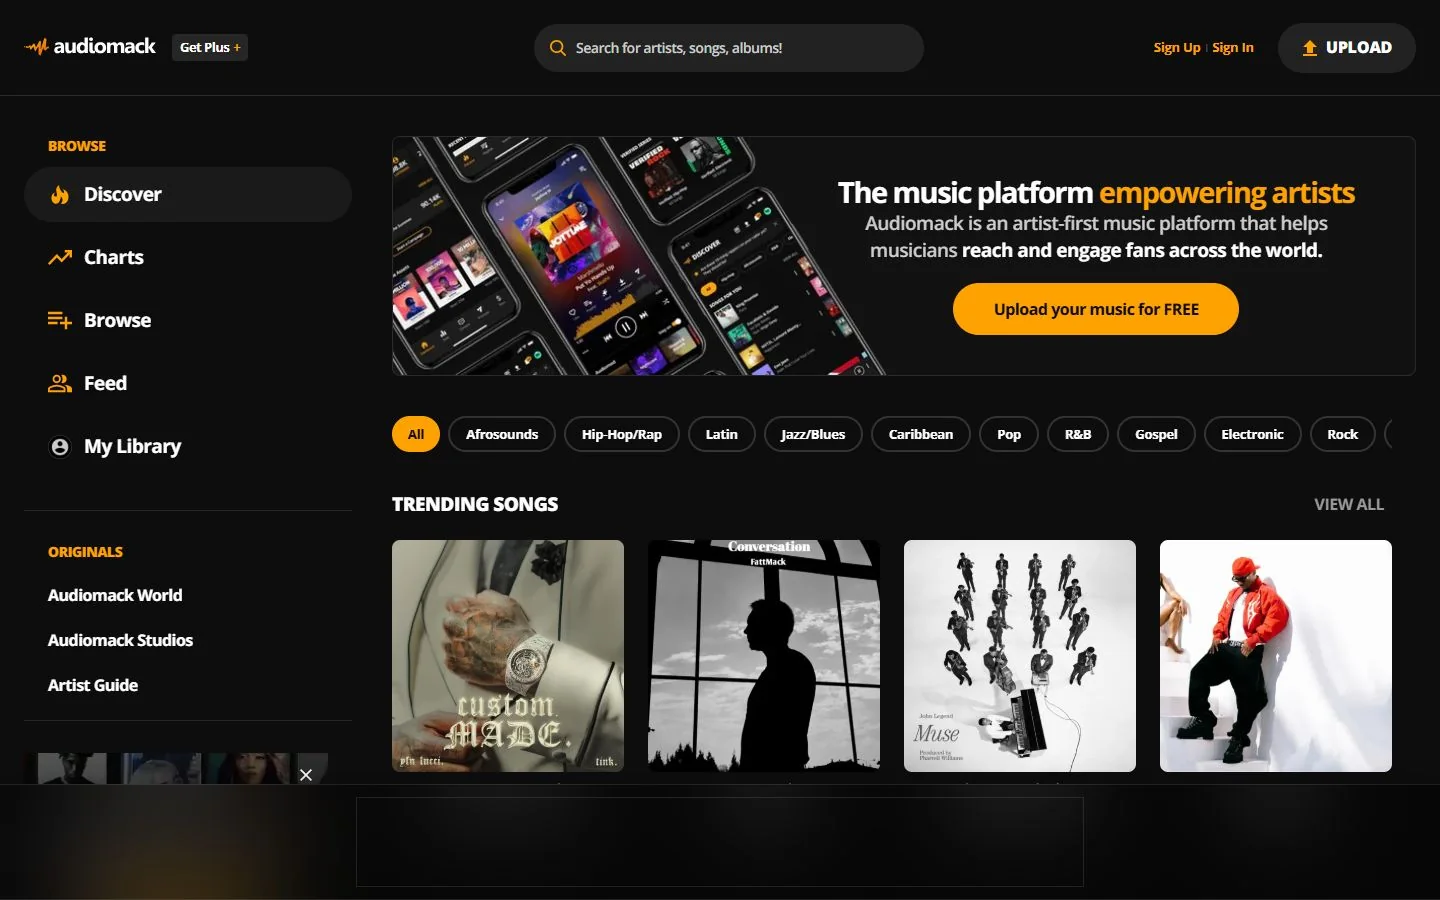1440x900 pixels.
Task: Select the All genre filter
Action: coord(416,434)
